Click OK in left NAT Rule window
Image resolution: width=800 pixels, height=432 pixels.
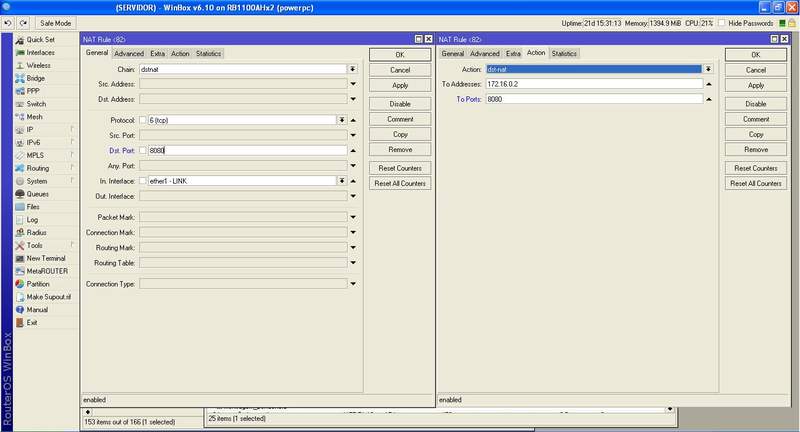click(x=400, y=55)
